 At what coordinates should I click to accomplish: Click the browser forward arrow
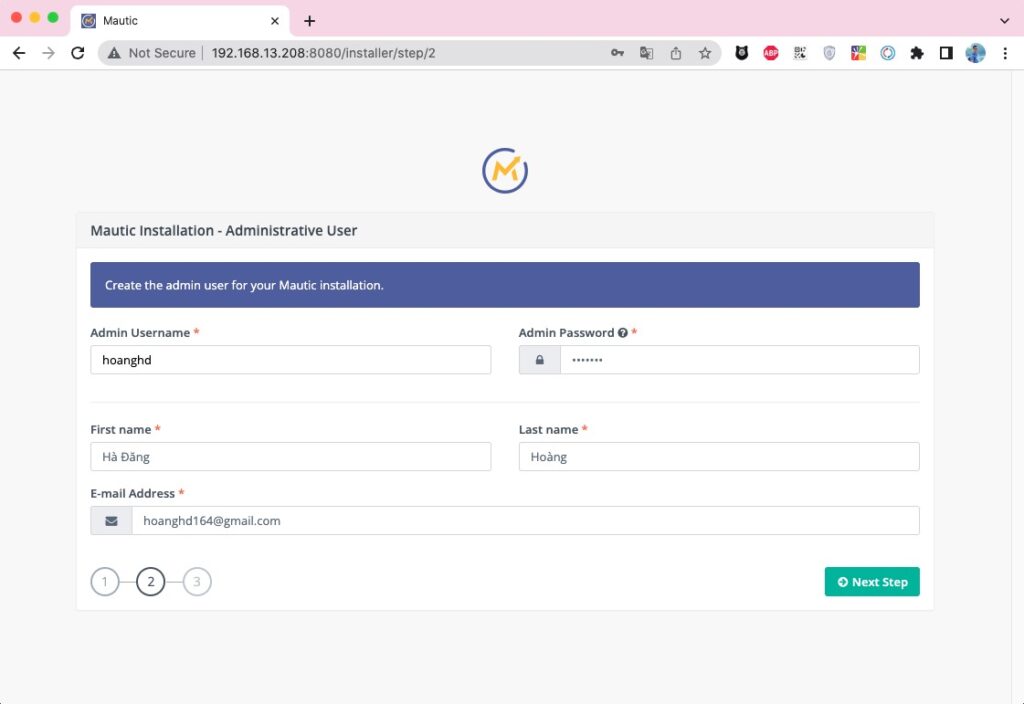pyautogui.click(x=48, y=53)
